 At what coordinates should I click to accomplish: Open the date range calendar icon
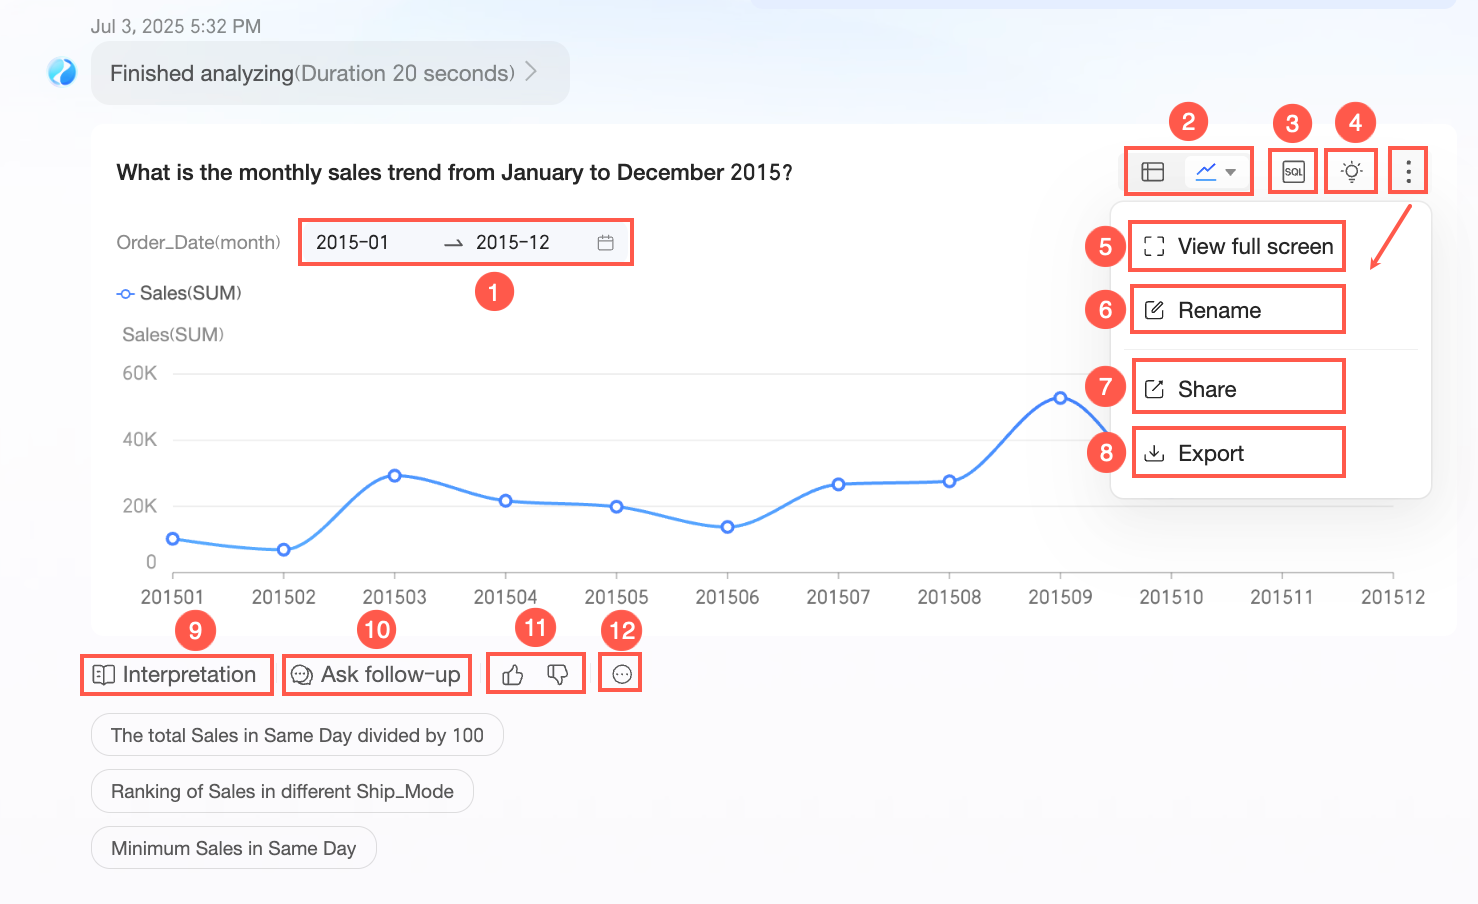click(x=605, y=243)
